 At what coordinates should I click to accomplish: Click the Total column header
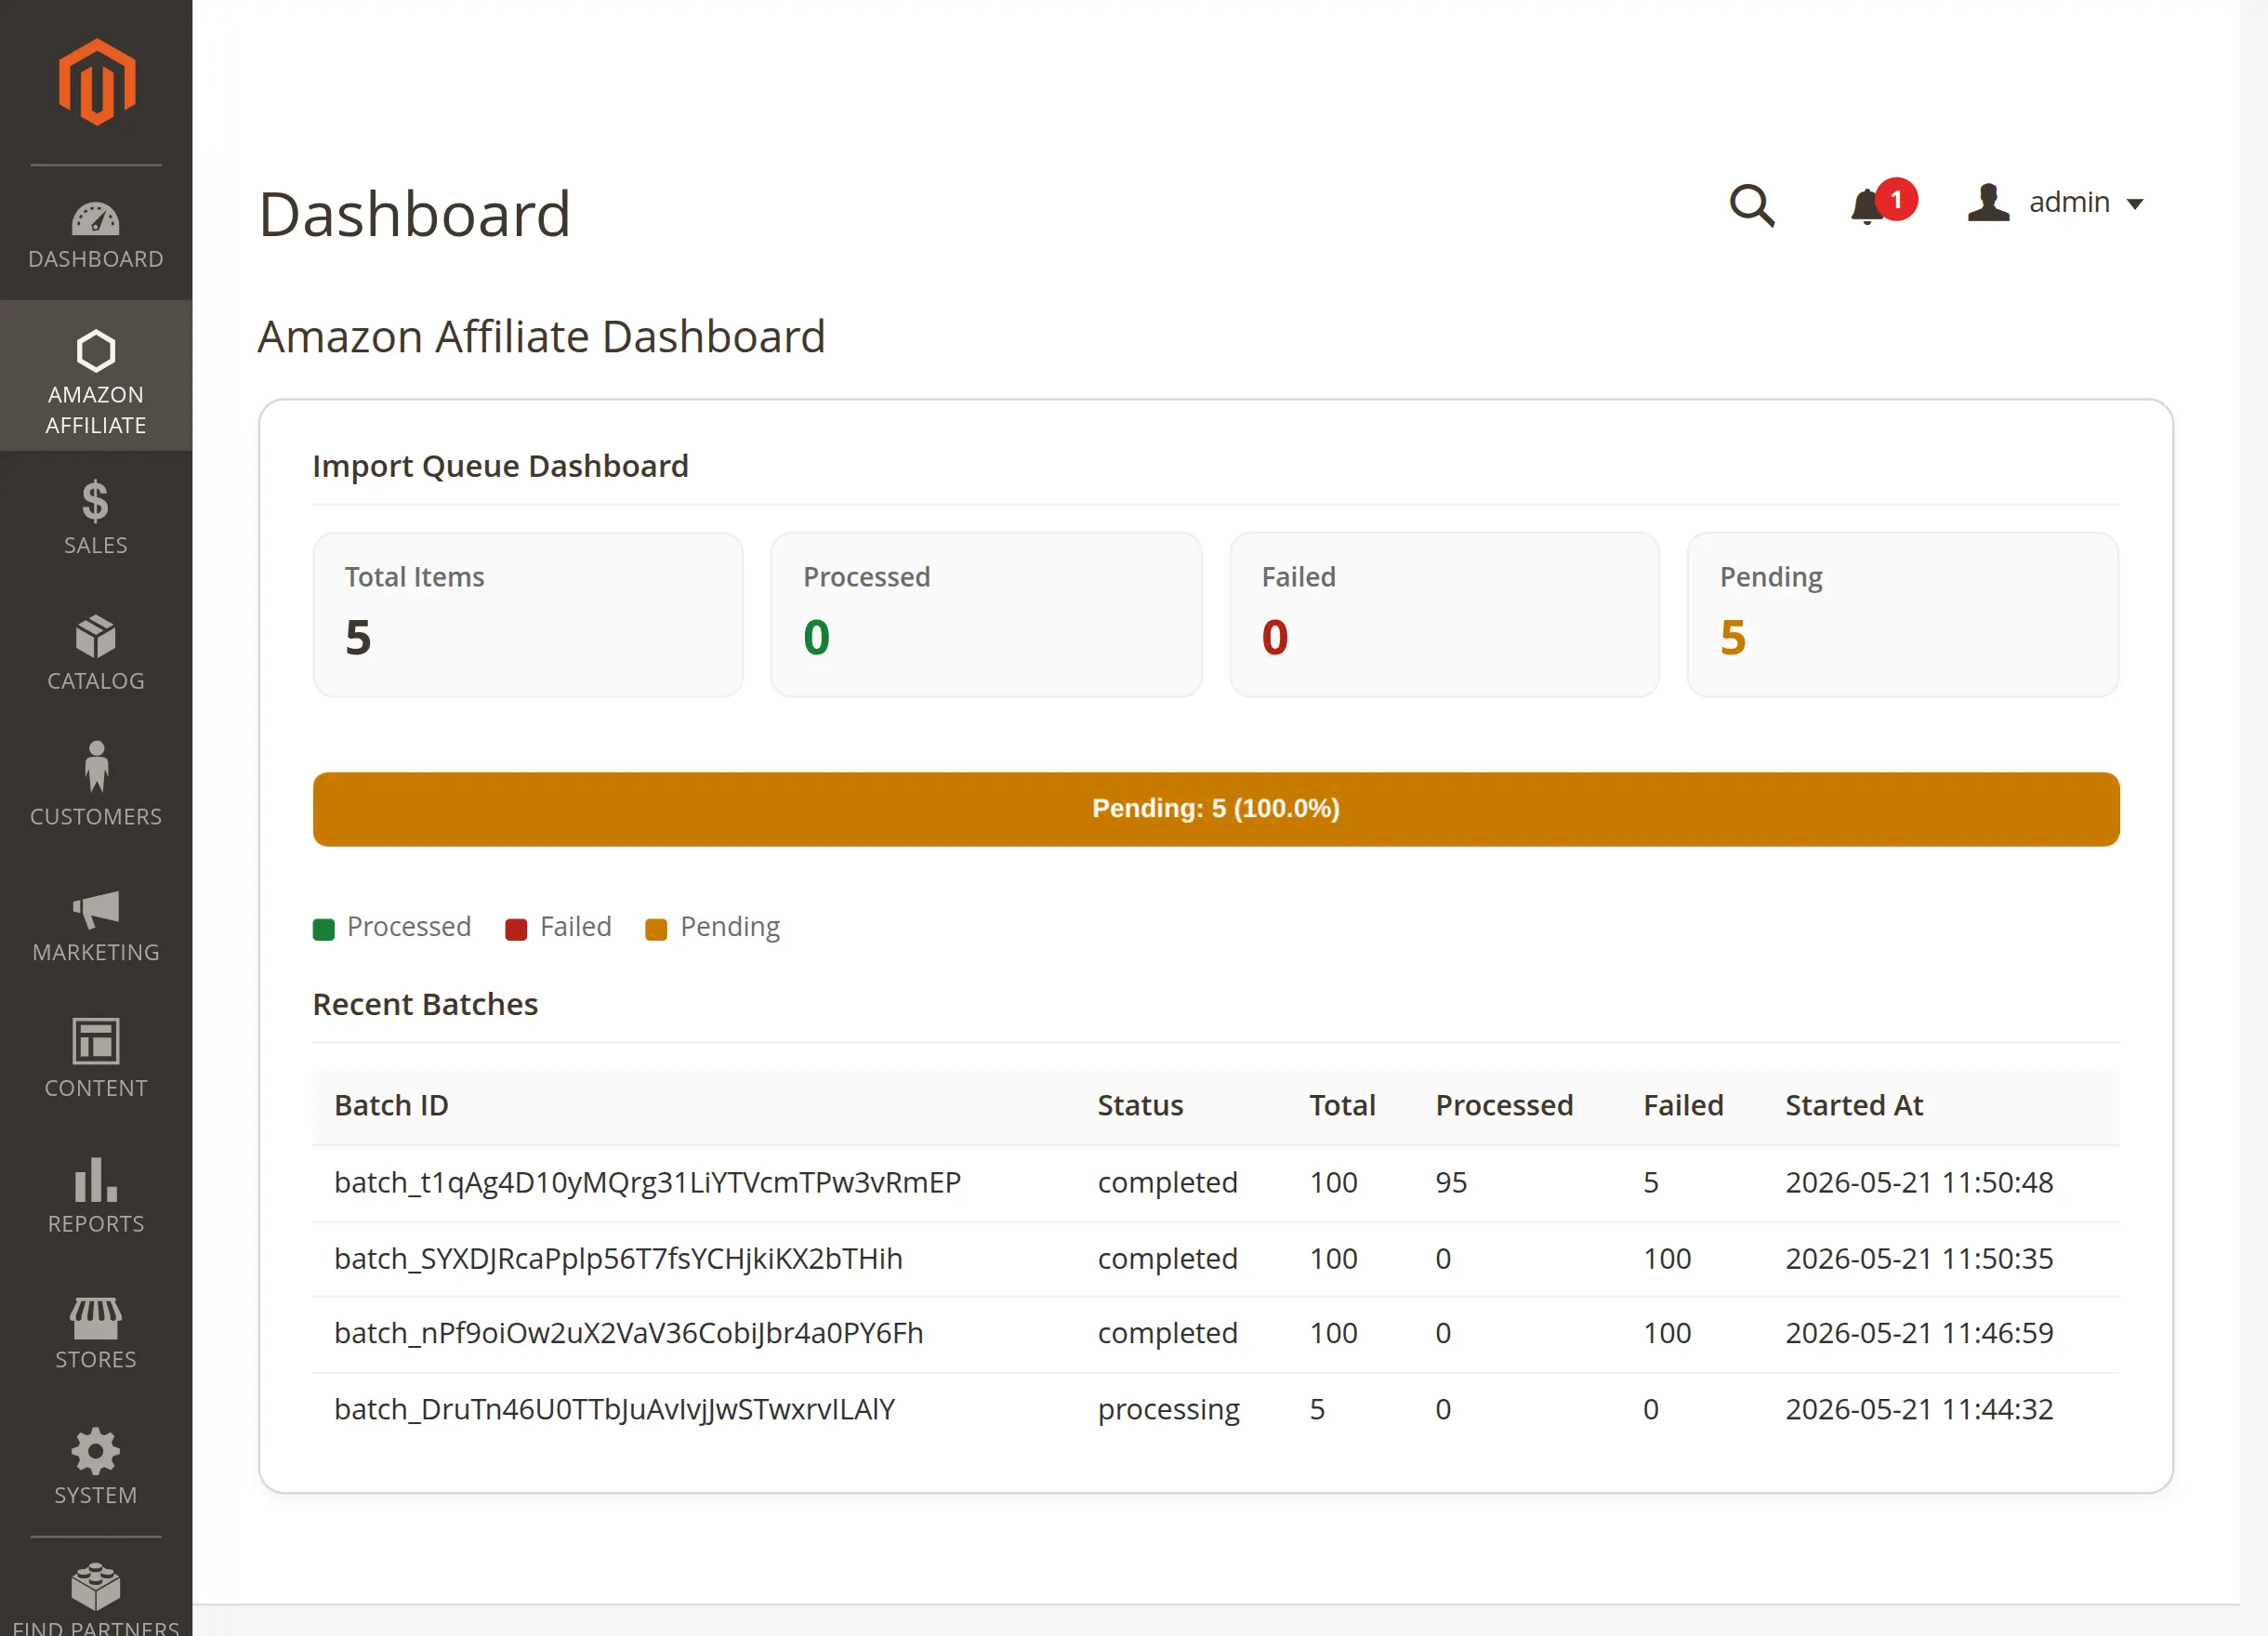pos(1343,1105)
